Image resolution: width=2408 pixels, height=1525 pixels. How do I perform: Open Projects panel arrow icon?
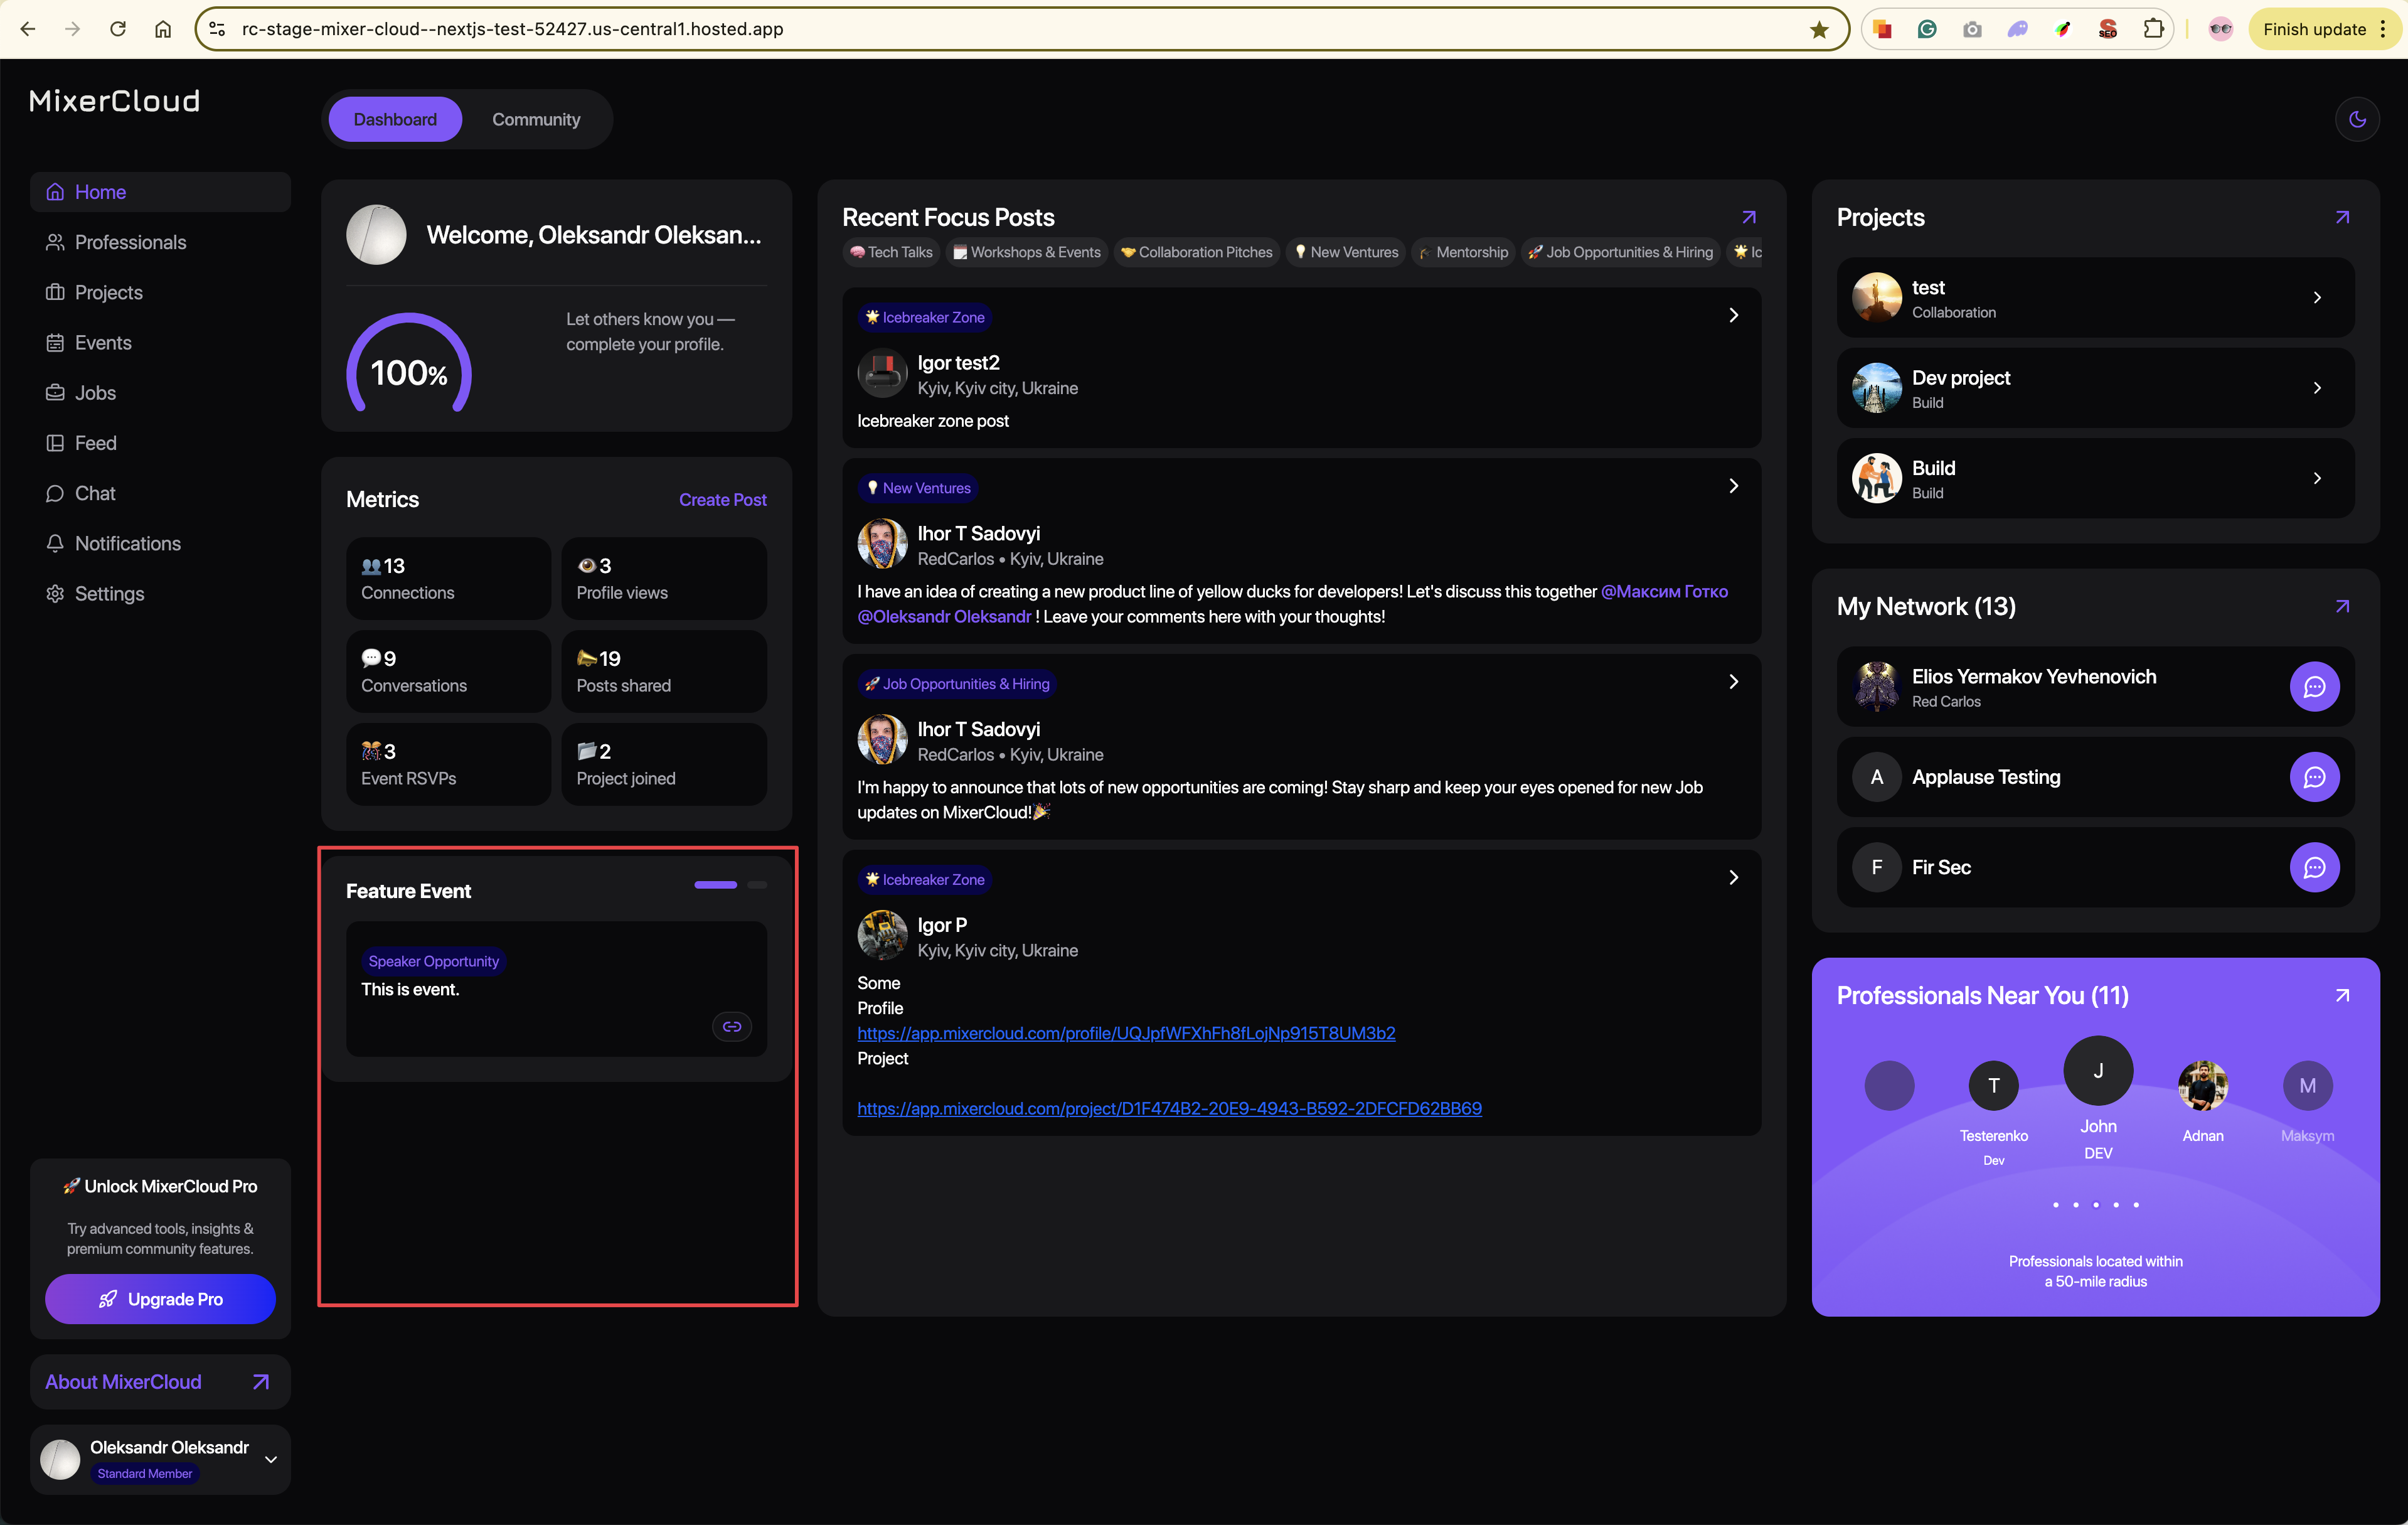tap(2342, 217)
